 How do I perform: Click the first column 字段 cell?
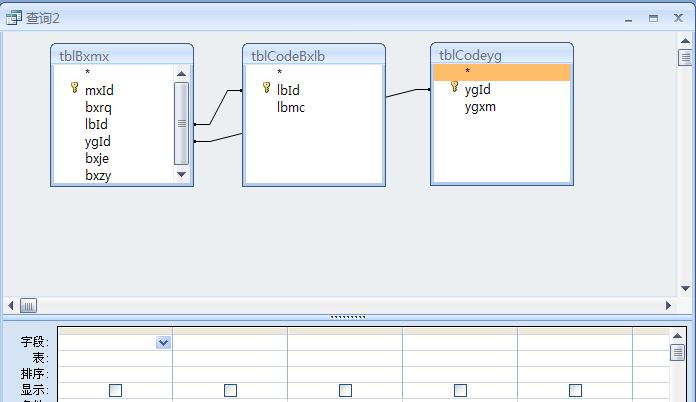pyautogui.click(x=115, y=343)
